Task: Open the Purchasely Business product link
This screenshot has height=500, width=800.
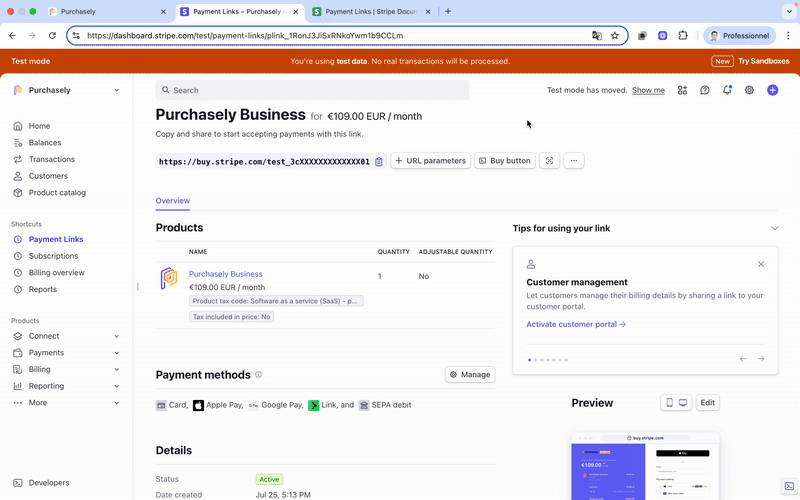Action: 226,274
